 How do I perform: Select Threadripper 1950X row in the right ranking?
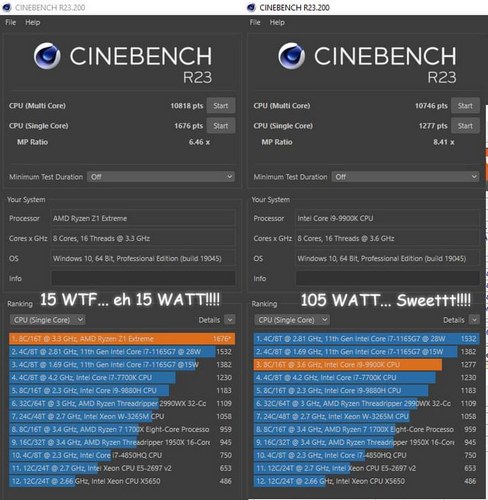click(366, 442)
